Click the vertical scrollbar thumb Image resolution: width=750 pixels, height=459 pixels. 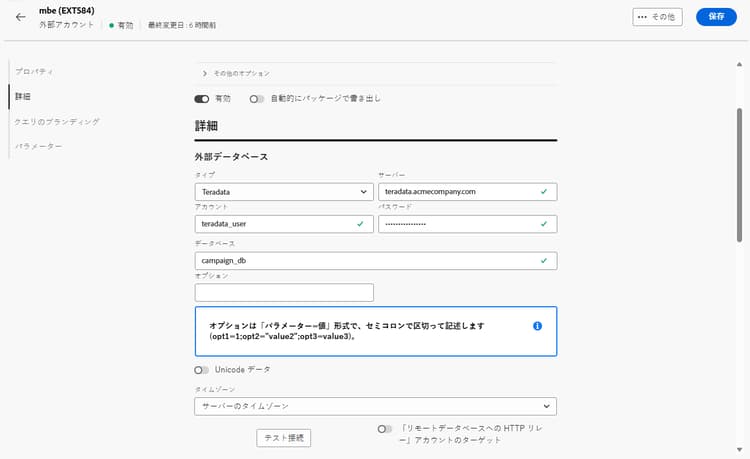point(739,175)
